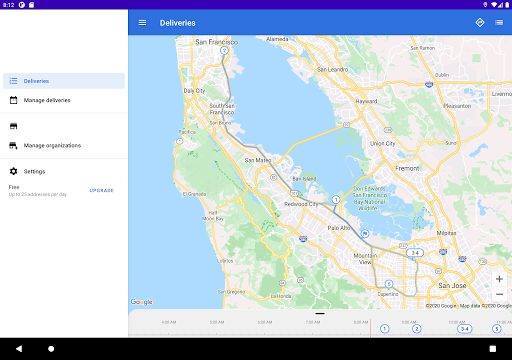Switch to list view icon in header

click(x=499, y=23)
